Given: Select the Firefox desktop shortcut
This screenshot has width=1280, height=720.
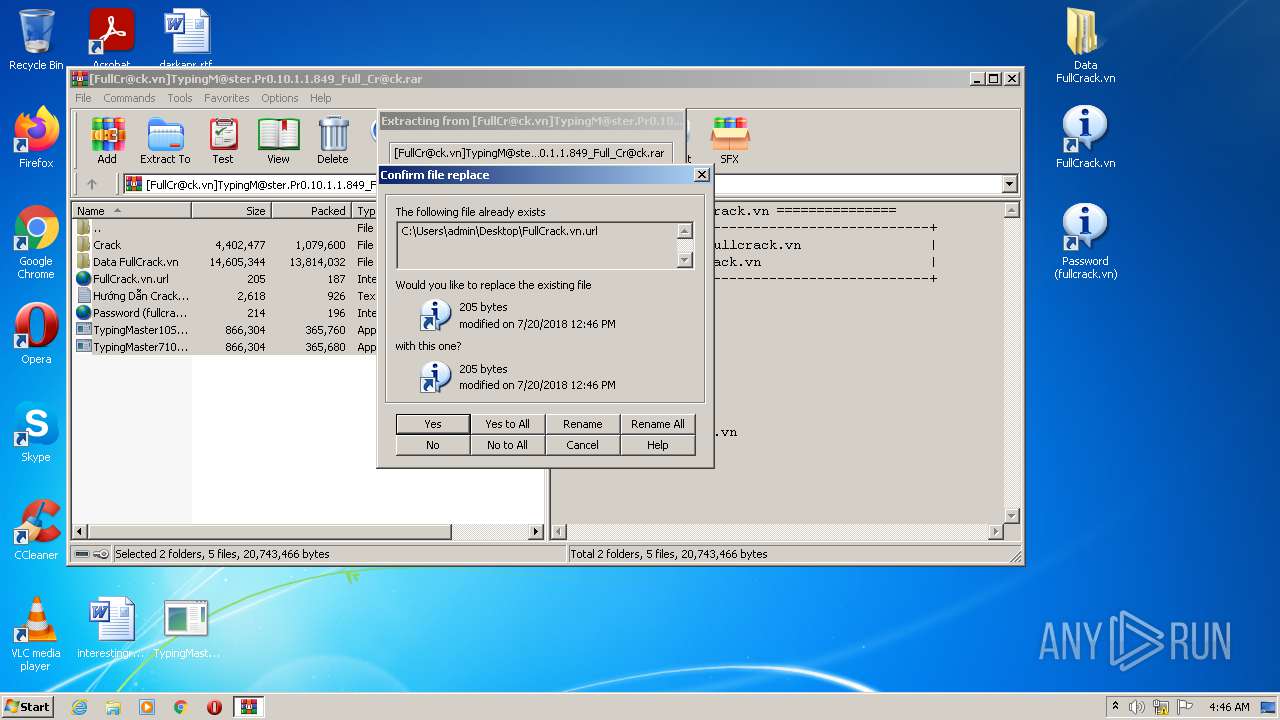Looking at the screenshot, I should click(x=36, y=138).
